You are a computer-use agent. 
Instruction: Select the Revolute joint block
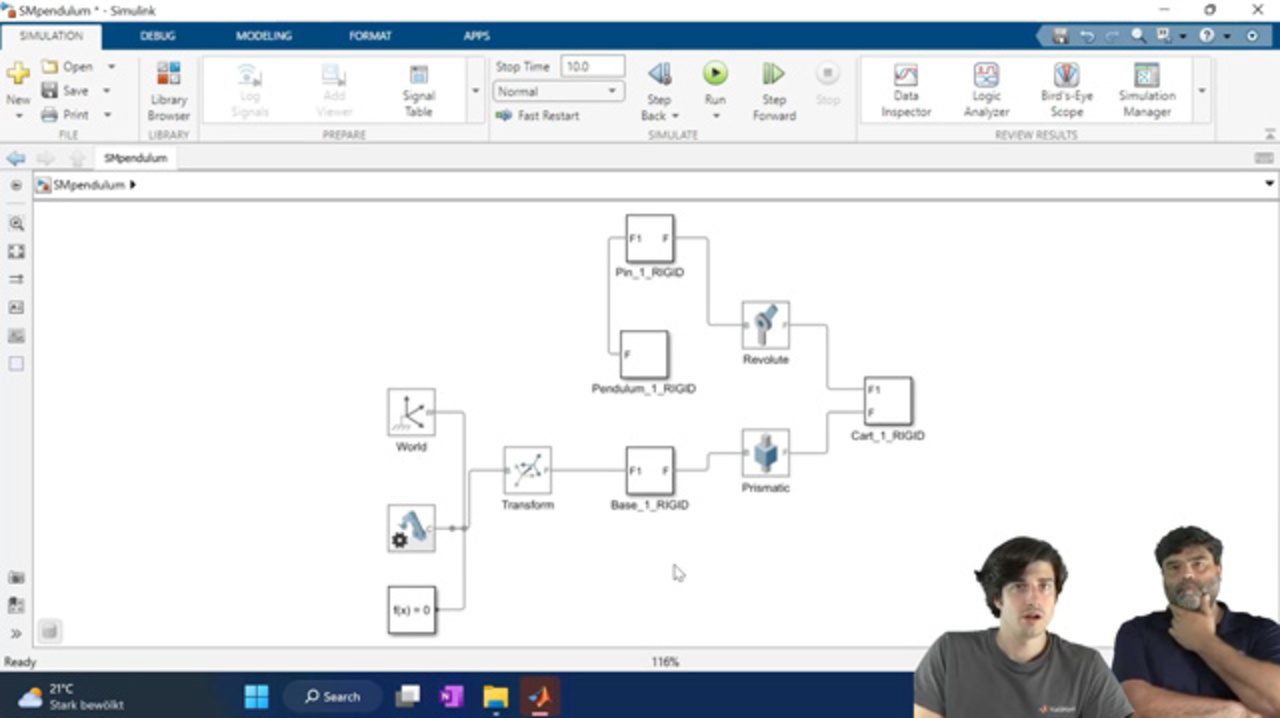tap(765, 325)
